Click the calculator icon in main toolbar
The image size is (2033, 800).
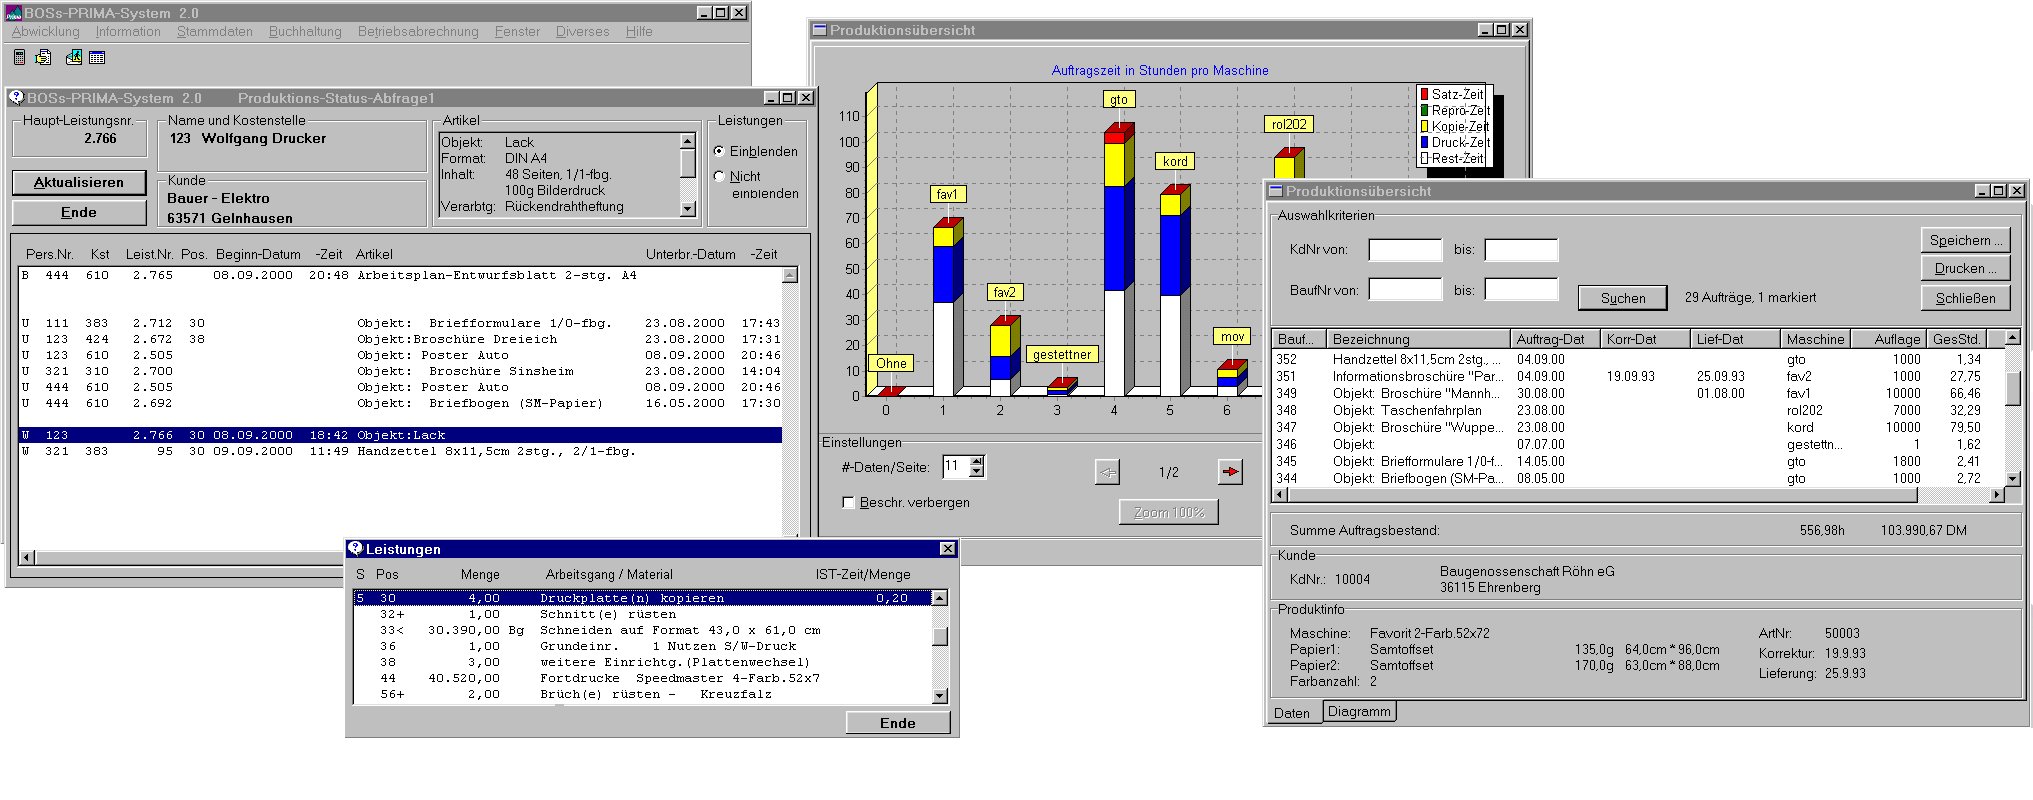click(19, 58)
